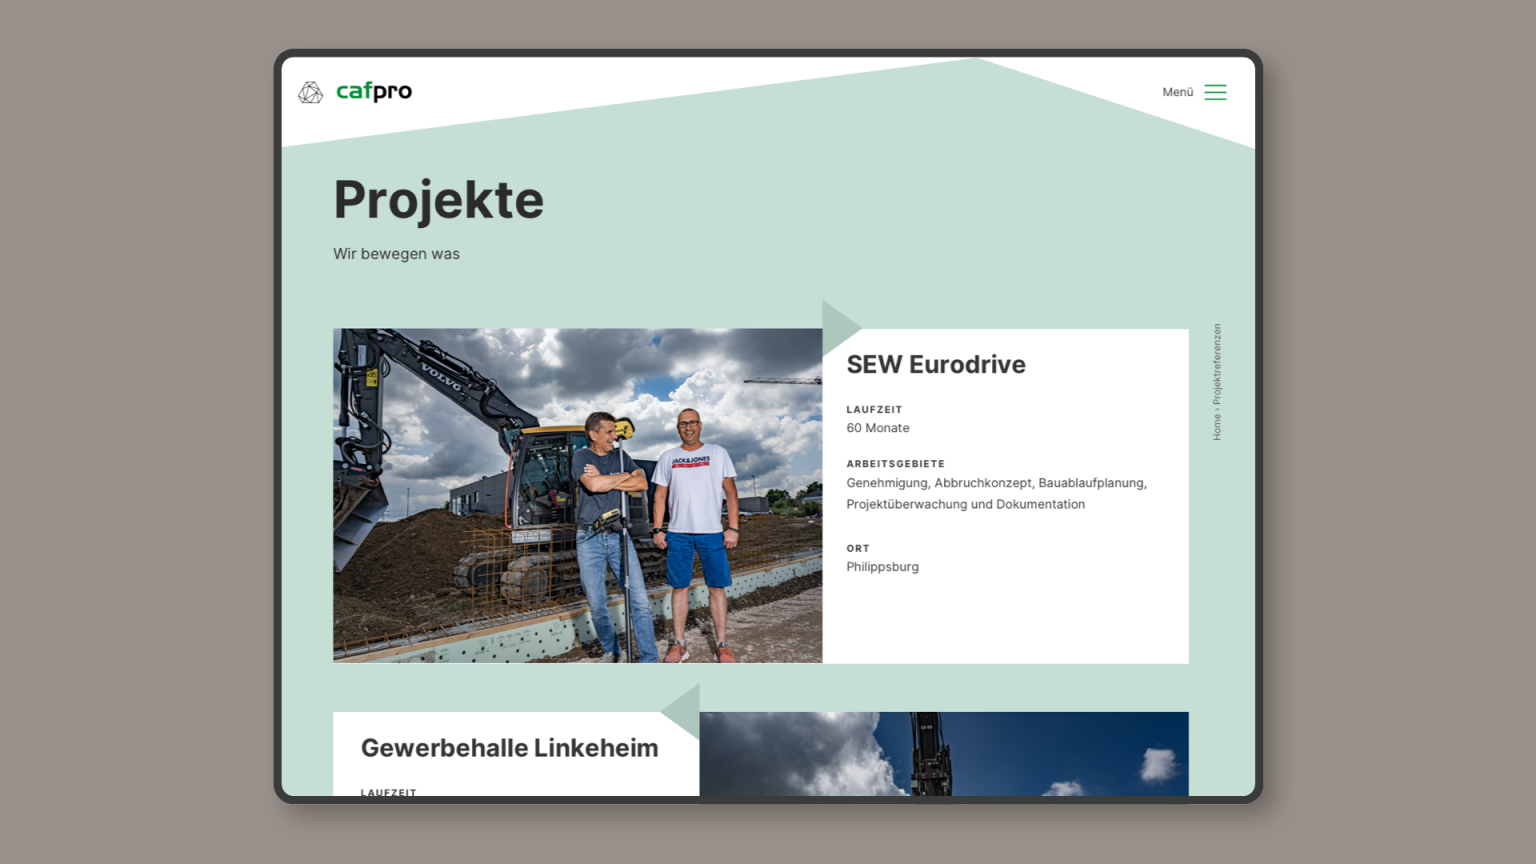Image resolution: width=1536 pixels, height=864 pixels.
Task: Click the Projekte page heading
Action: pyautogui.click(x=438, y=199)
